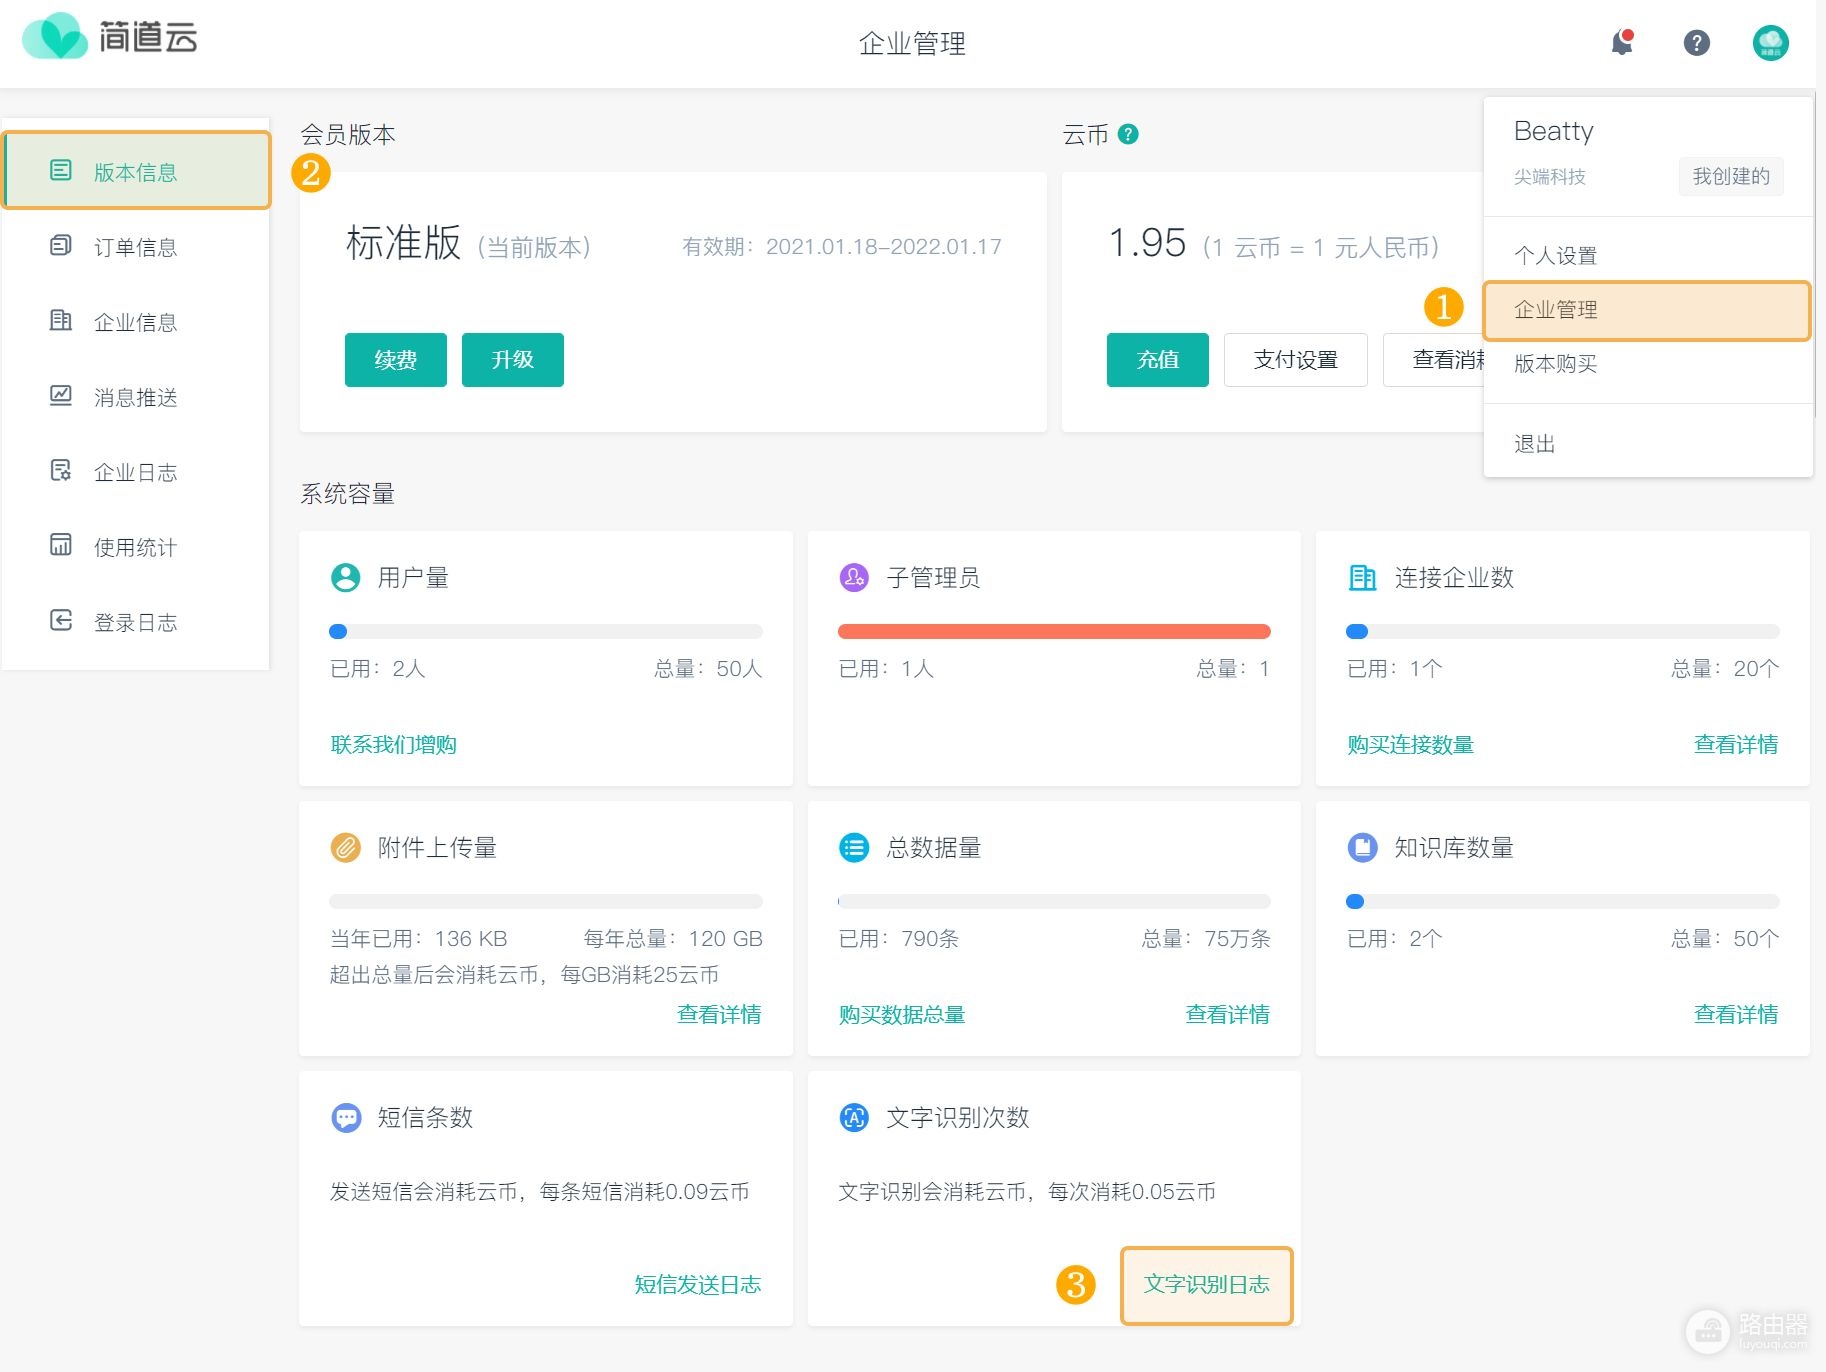Click the 连接企业数 building icon

pos(1362,577)
